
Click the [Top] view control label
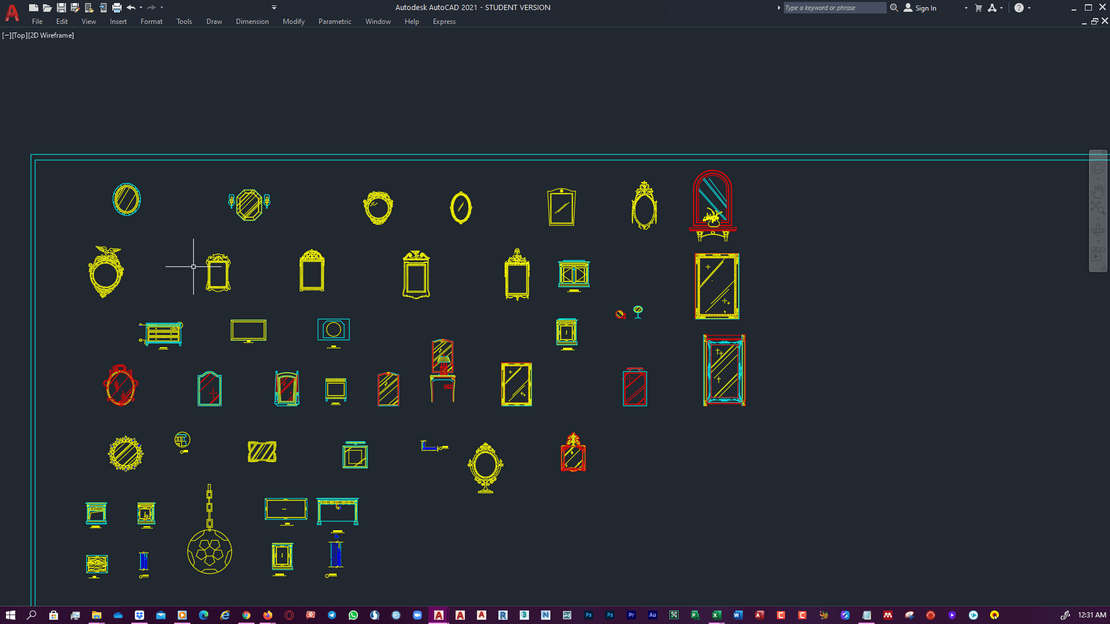point(21,35)
